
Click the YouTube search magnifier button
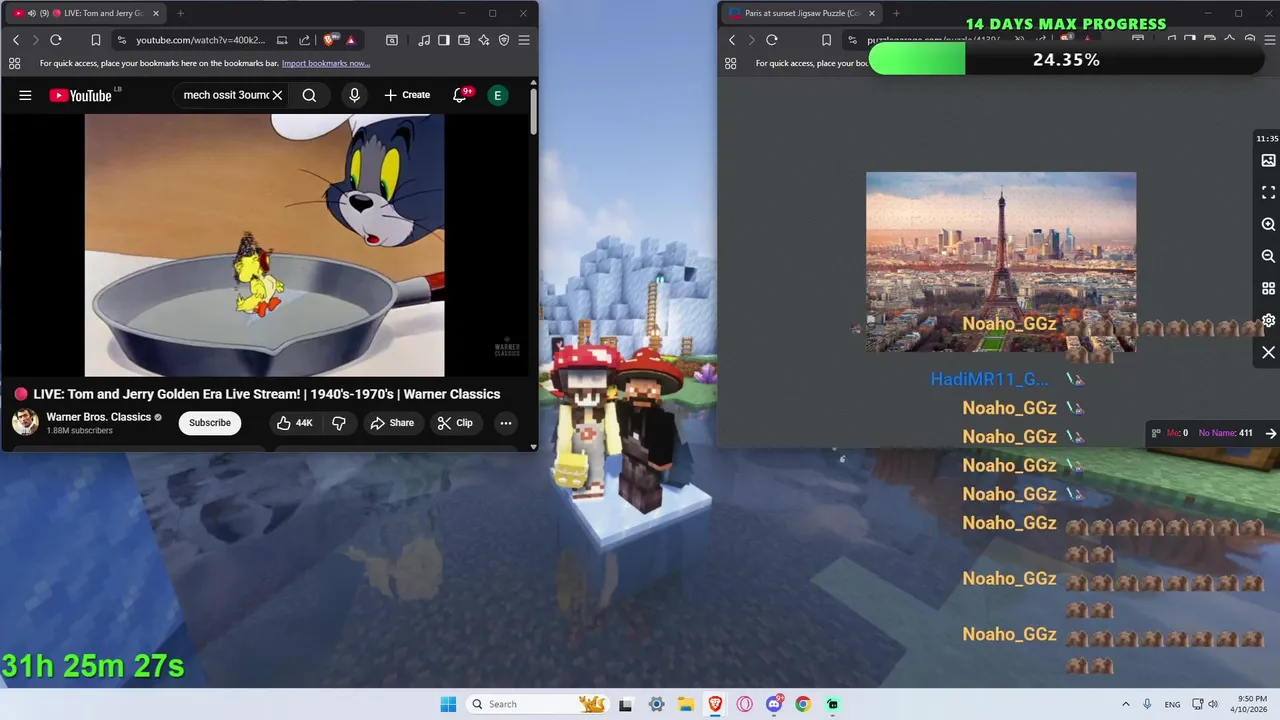(310, 95)
